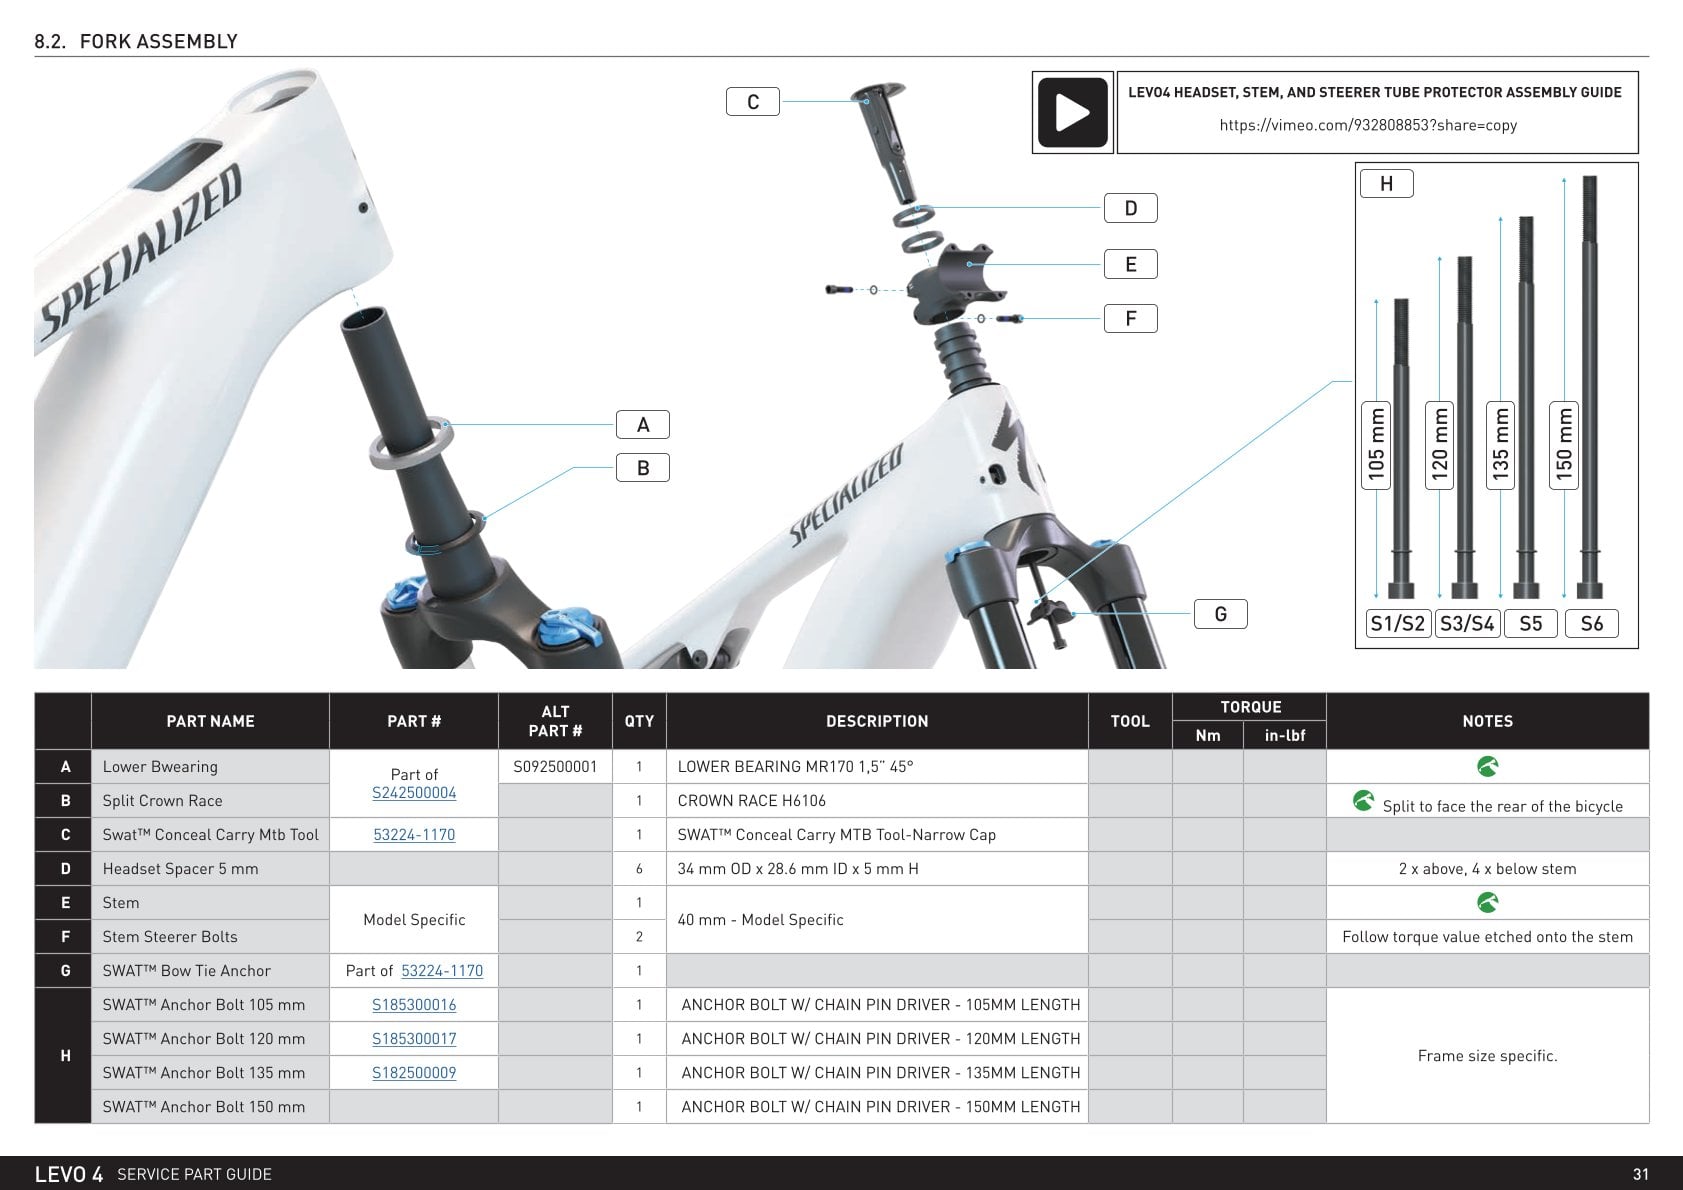Screen dimensions: 1683x1190
Task: Click the TOOL column header
Action: click(x=1130, y=721)
